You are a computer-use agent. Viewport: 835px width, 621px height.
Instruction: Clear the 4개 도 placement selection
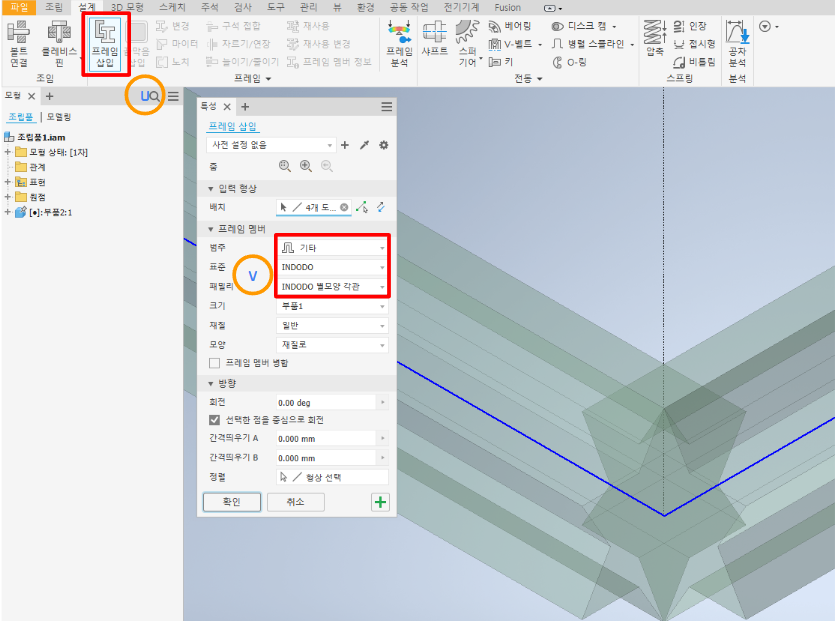click(x=345, y=207)
